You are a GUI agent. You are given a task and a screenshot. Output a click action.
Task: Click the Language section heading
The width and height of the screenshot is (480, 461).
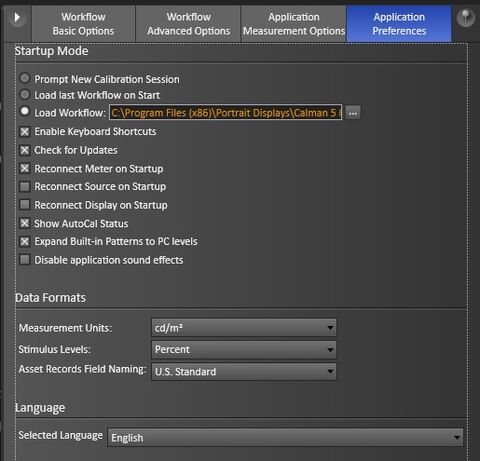[40, 408]
